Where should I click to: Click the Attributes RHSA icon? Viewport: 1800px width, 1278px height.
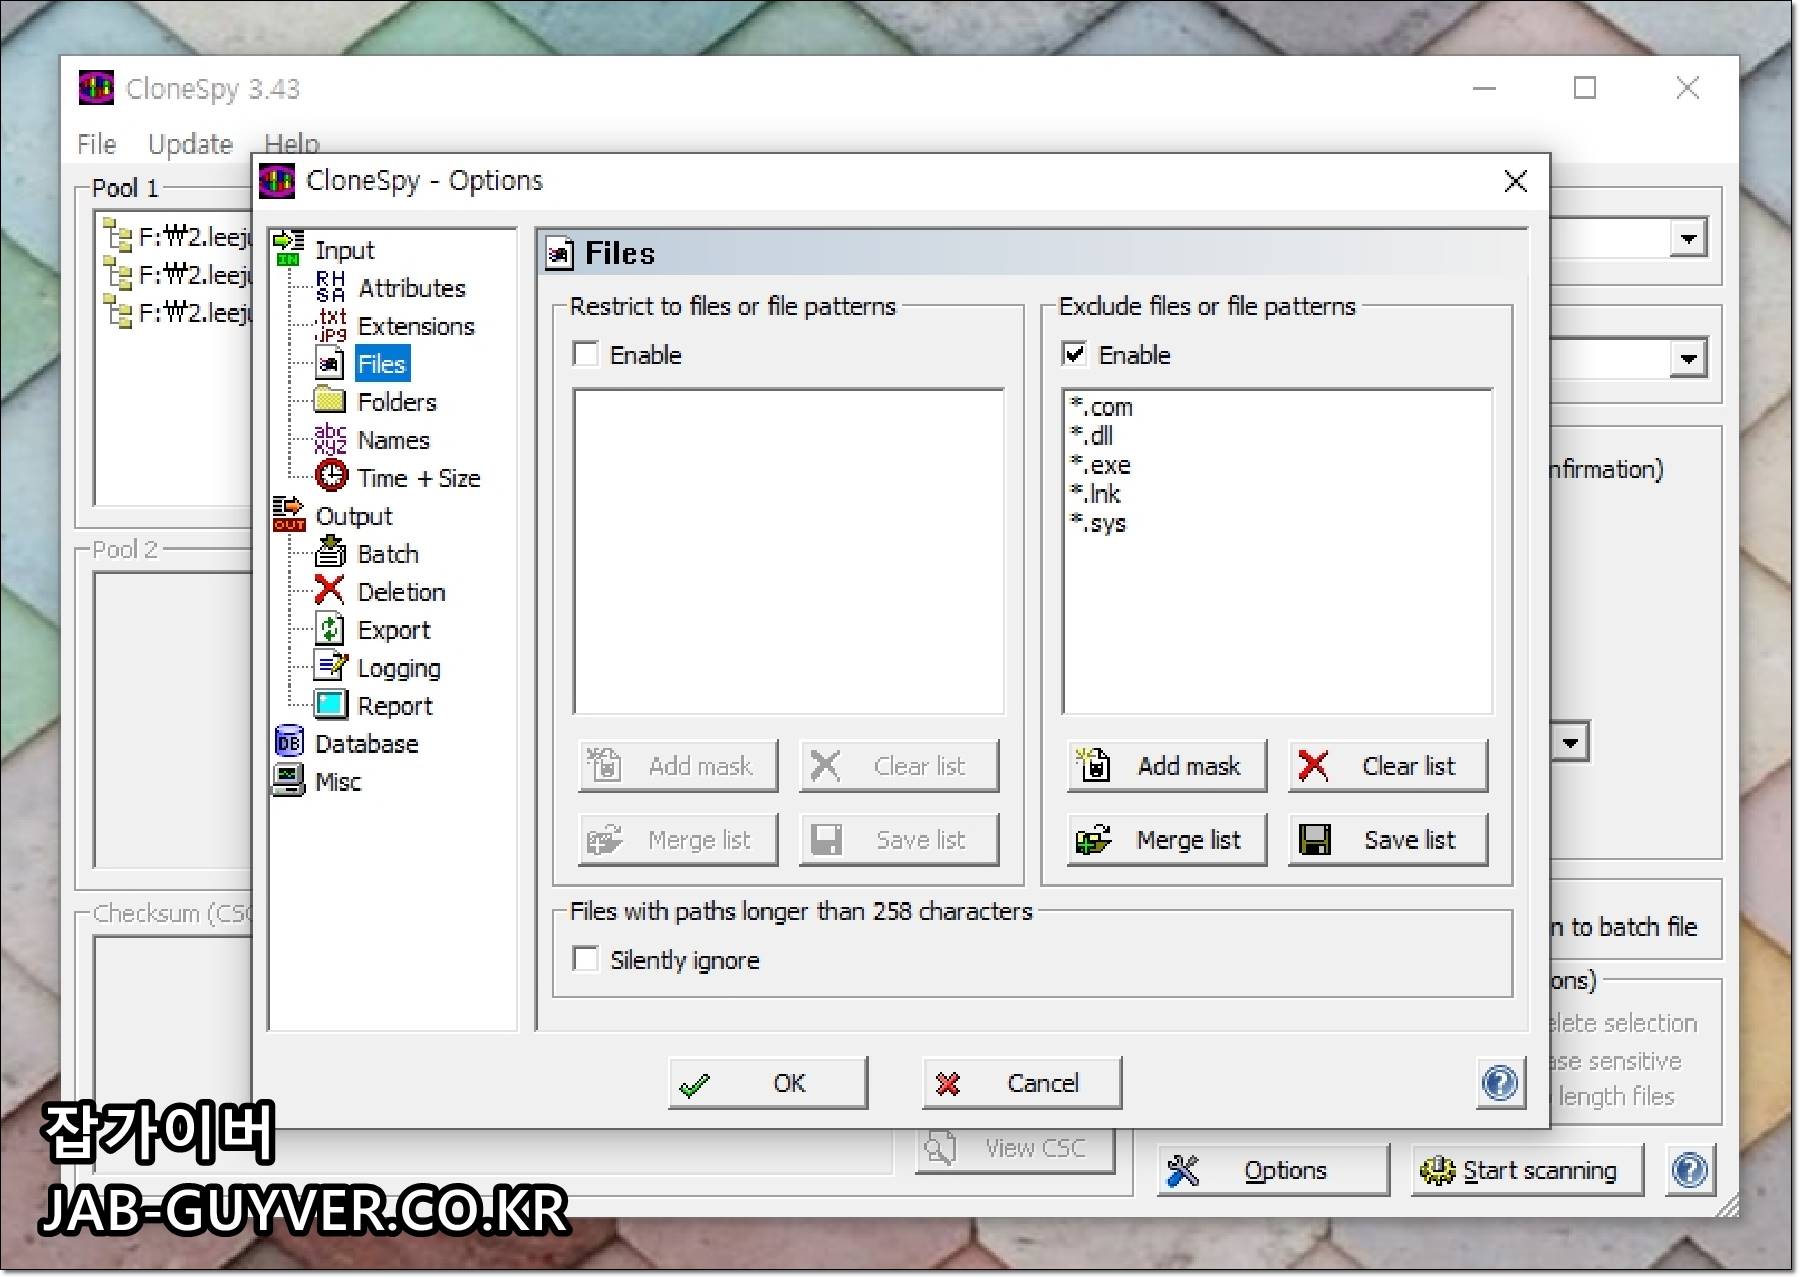[330, 287]
